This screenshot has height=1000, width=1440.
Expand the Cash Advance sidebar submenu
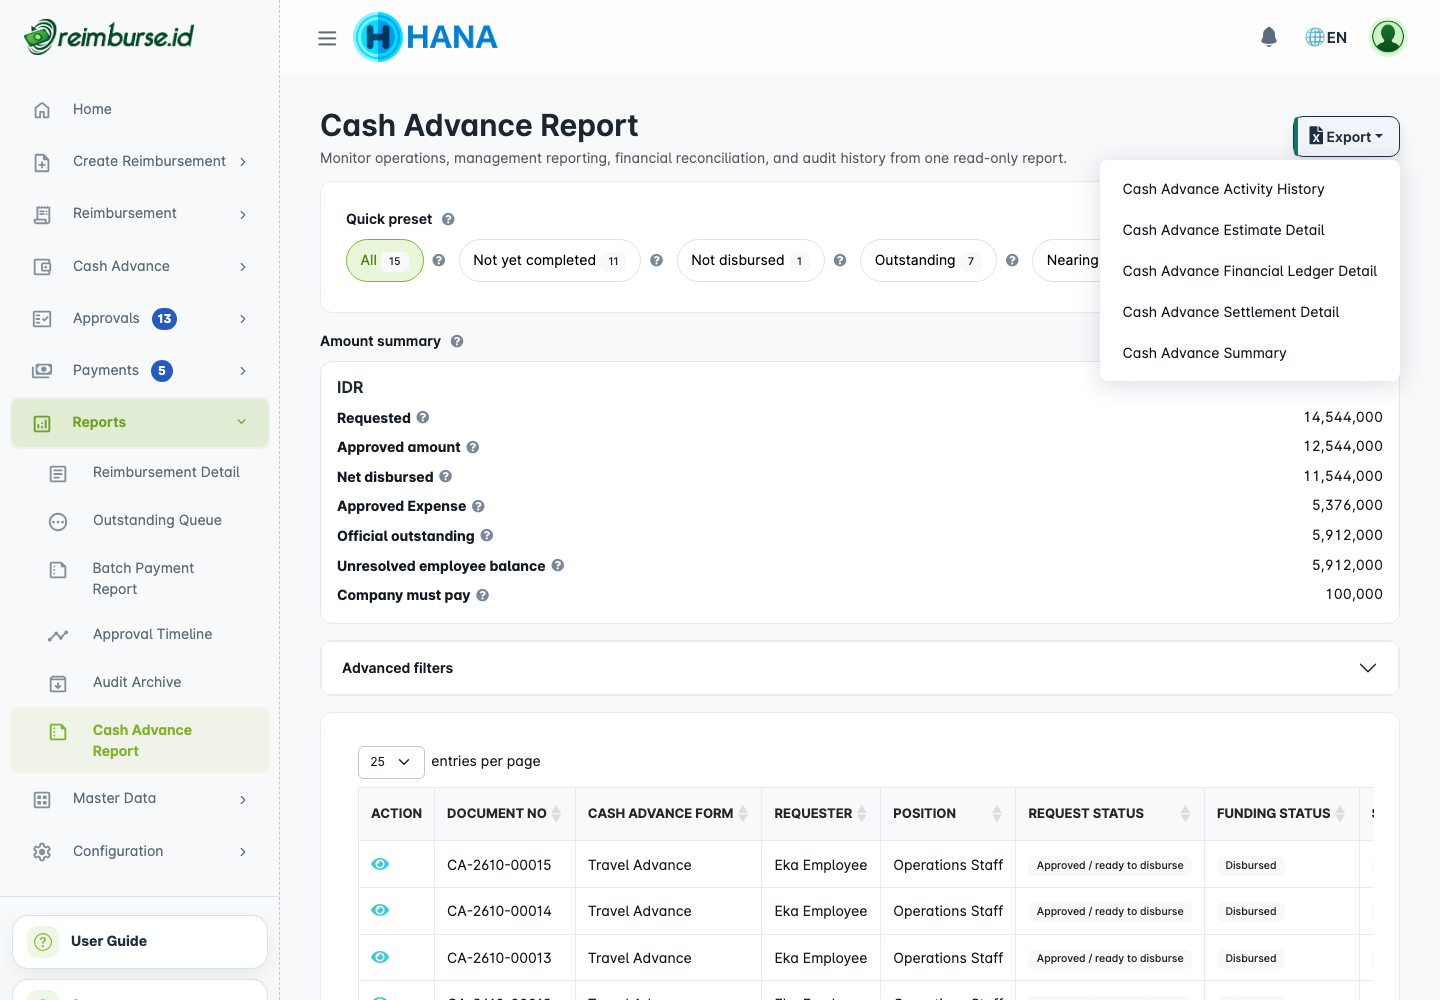(140, 267)
